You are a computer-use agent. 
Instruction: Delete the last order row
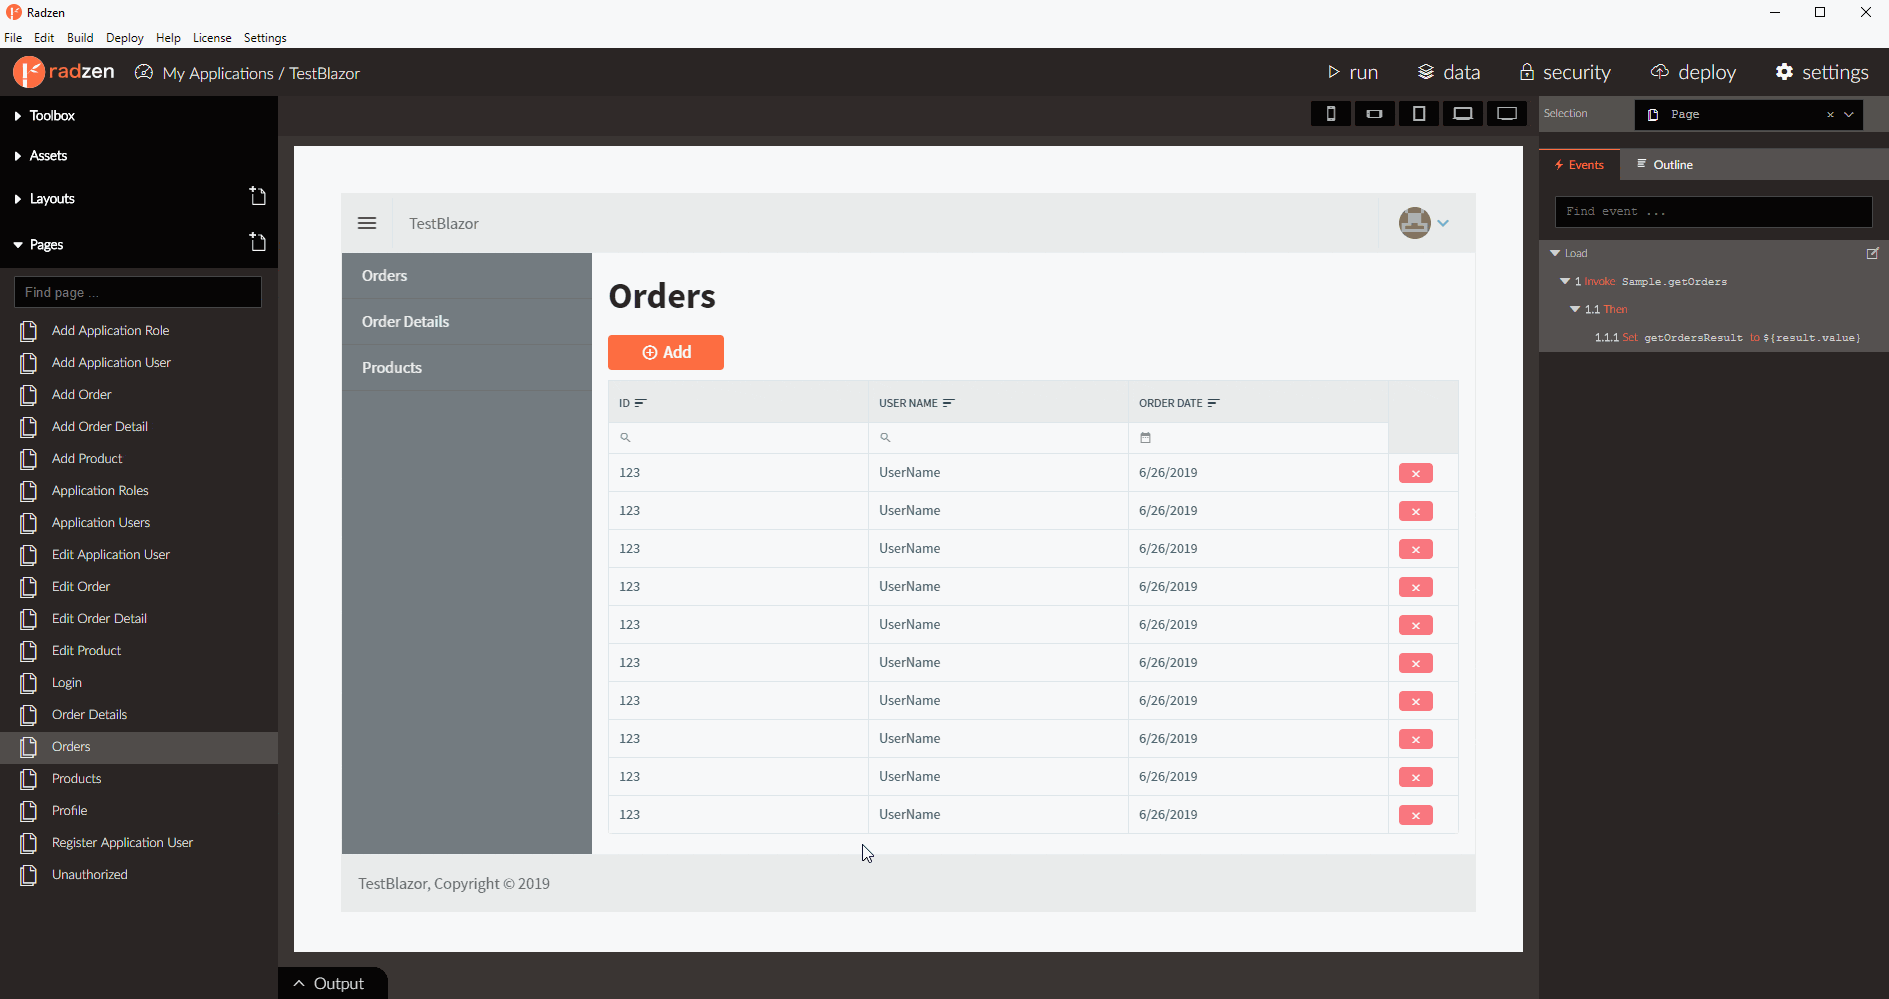[x=1416, y=815]
